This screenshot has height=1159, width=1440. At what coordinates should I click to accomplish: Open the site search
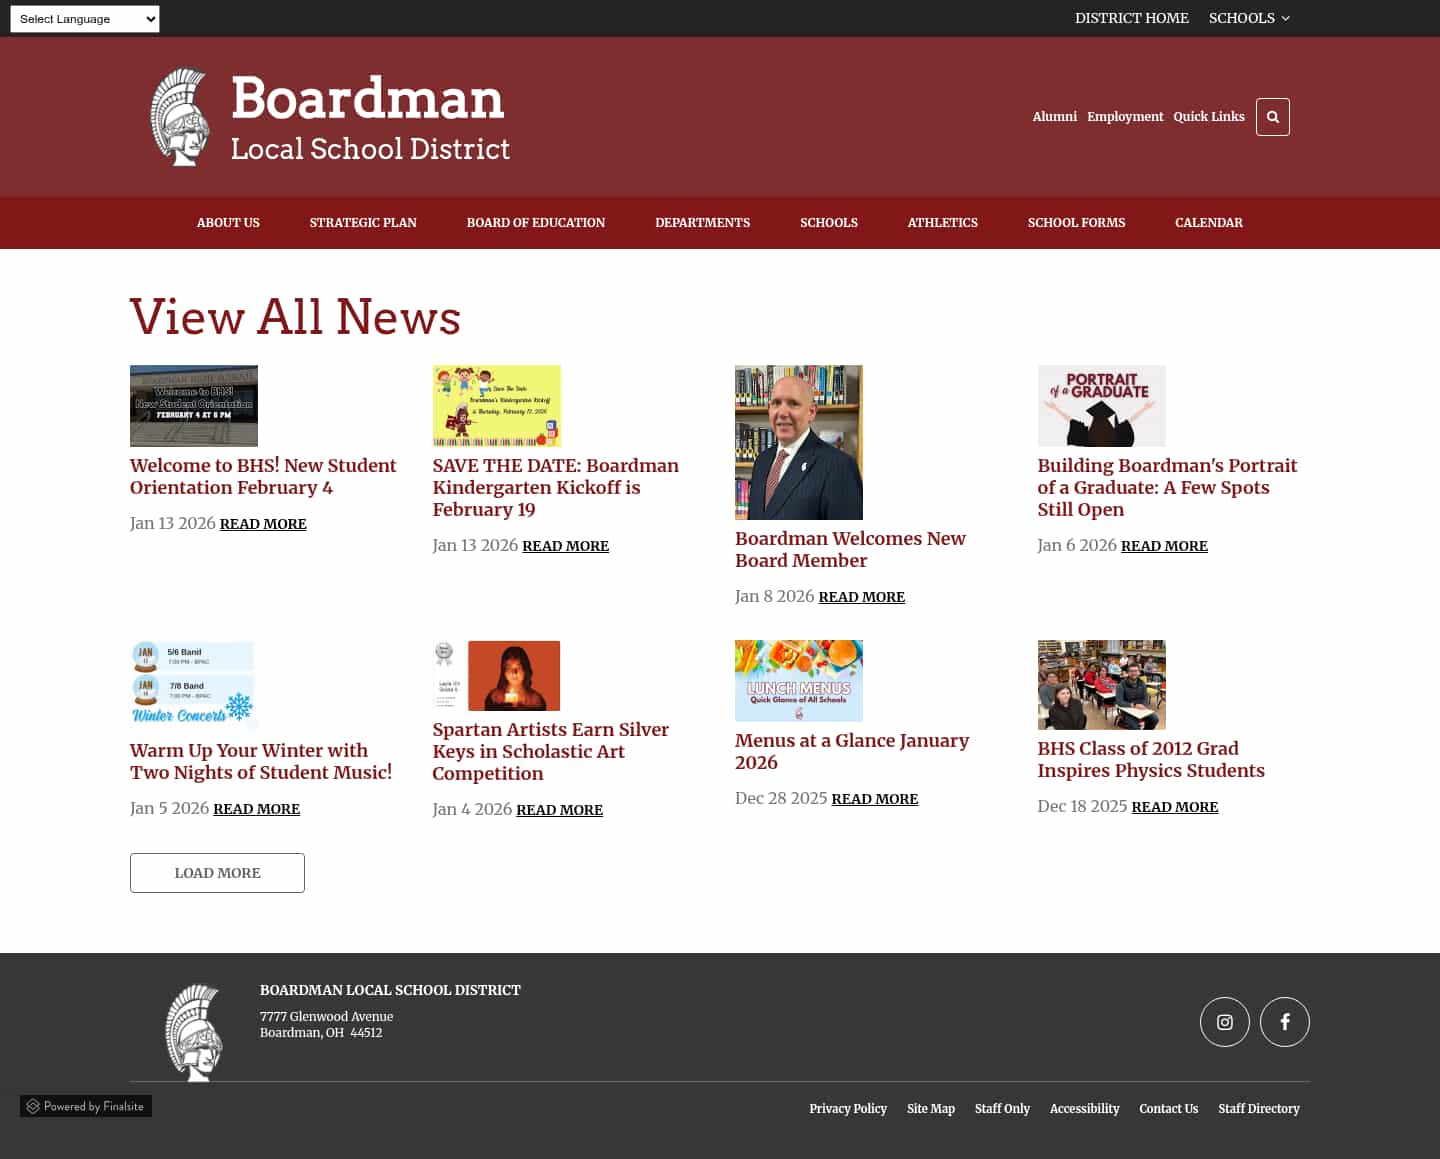[x=1272, y=117]
